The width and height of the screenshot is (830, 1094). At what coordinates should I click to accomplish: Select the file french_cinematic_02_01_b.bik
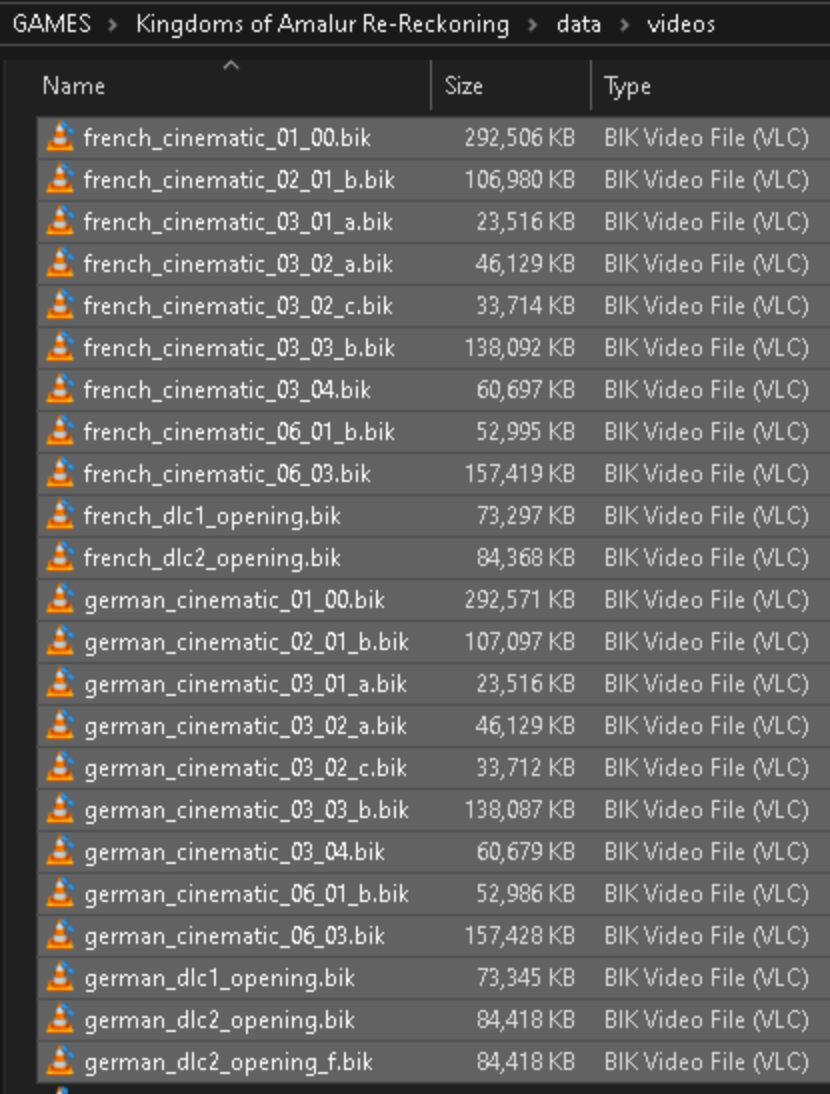(x=433, y=179)
